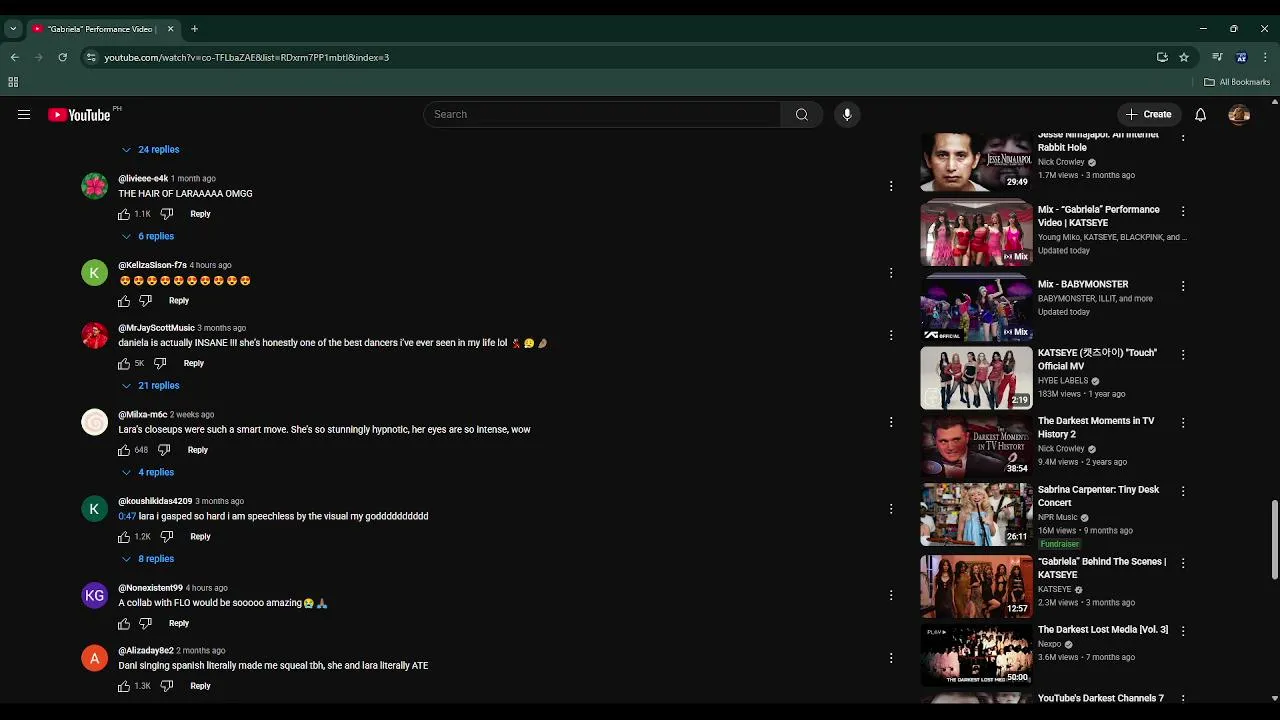1280x720 pixels.
Task: Bookmark this page with star icon
Action: point(1184,57)
